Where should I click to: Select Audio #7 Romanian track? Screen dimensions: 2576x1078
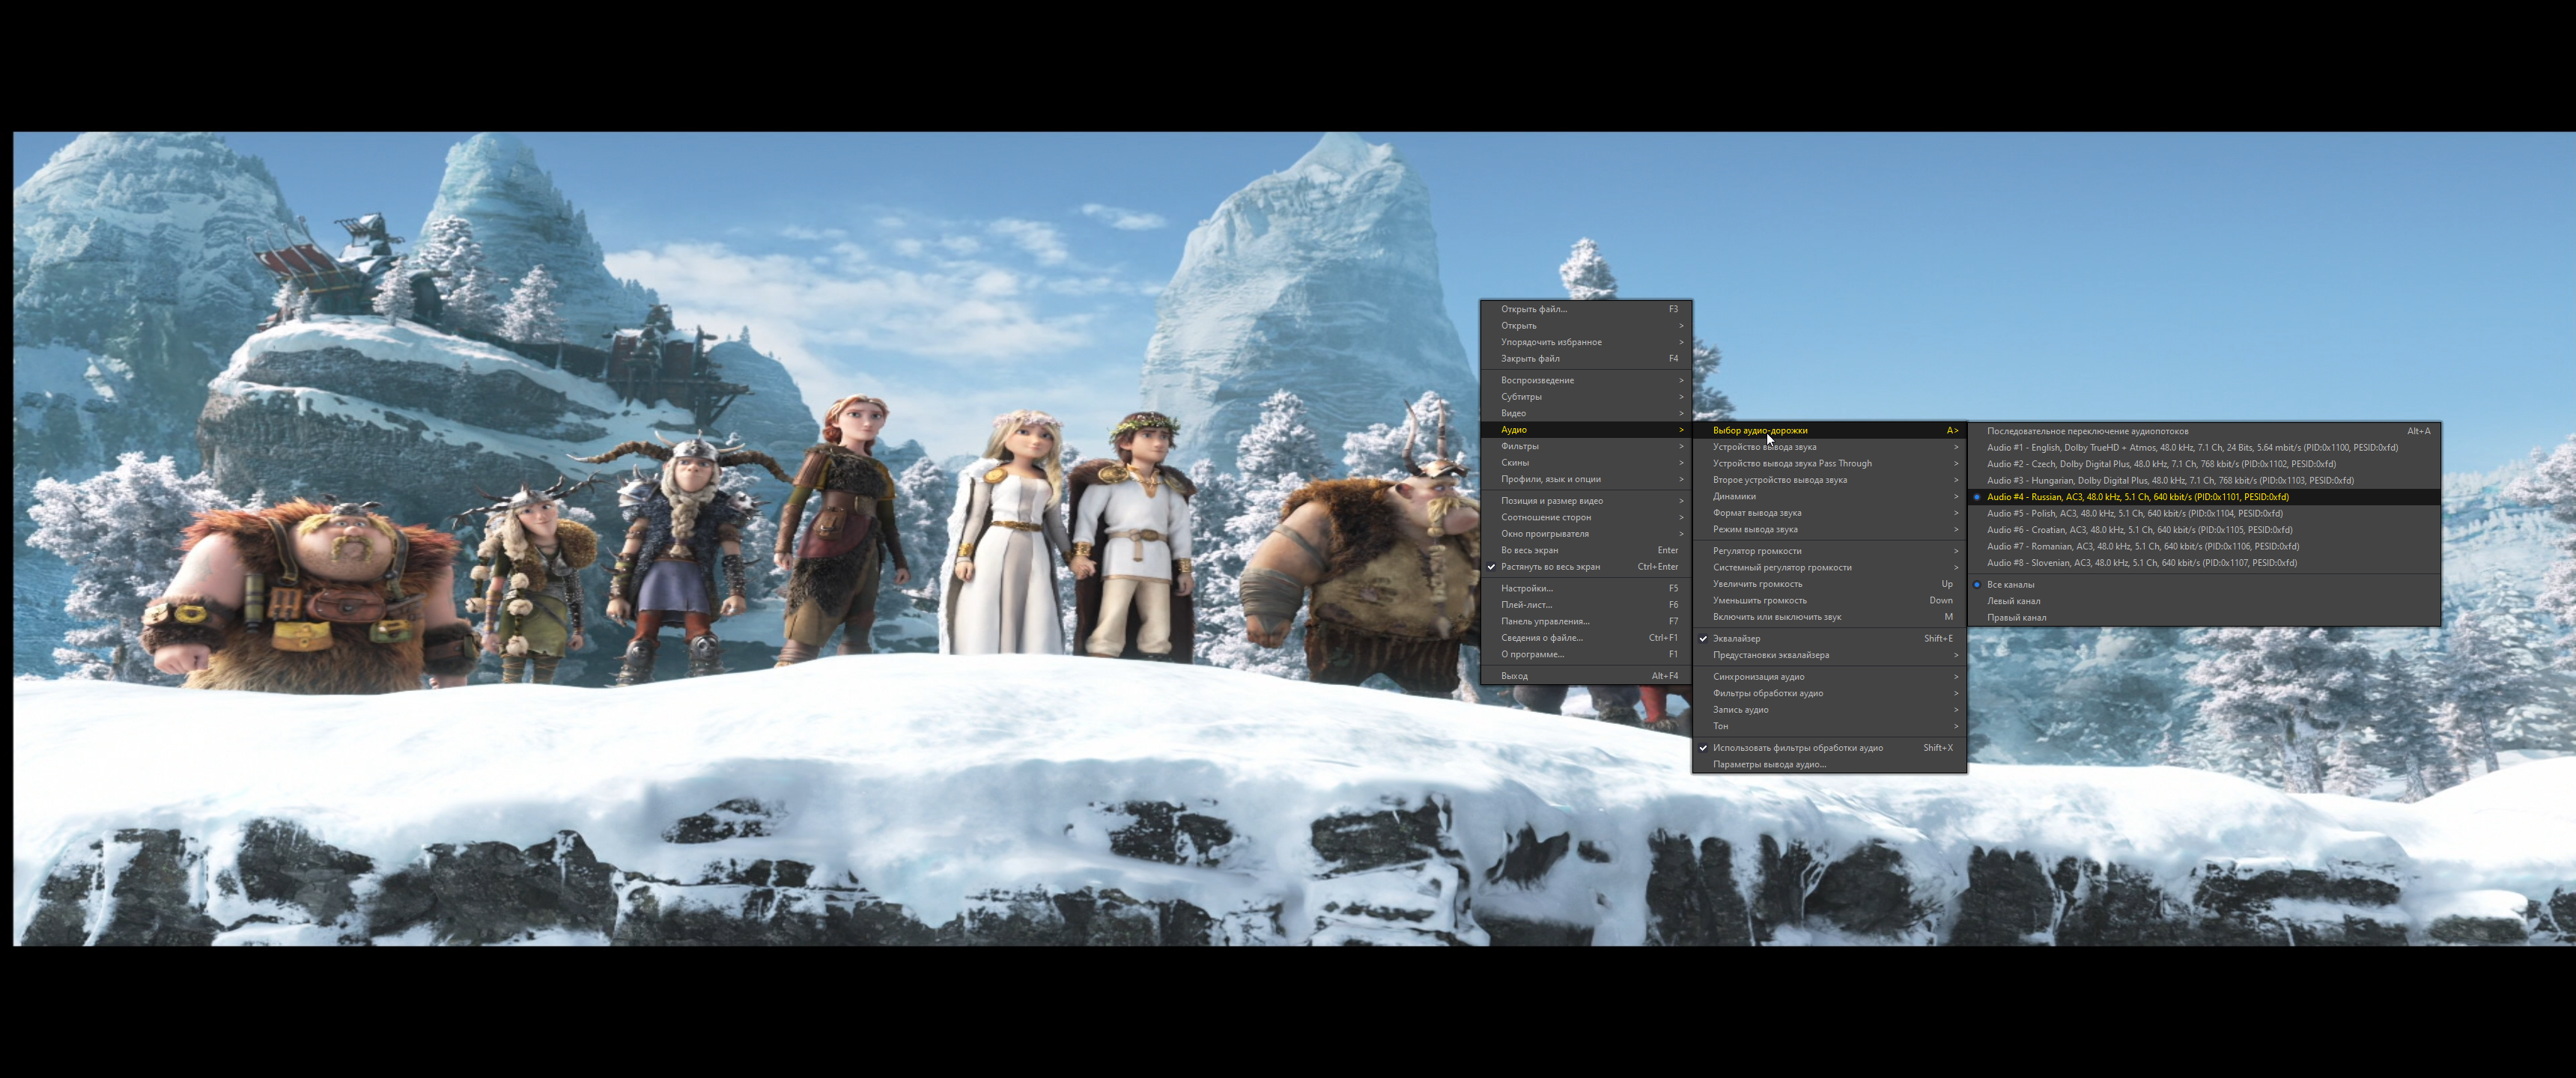click(2203, 546)
